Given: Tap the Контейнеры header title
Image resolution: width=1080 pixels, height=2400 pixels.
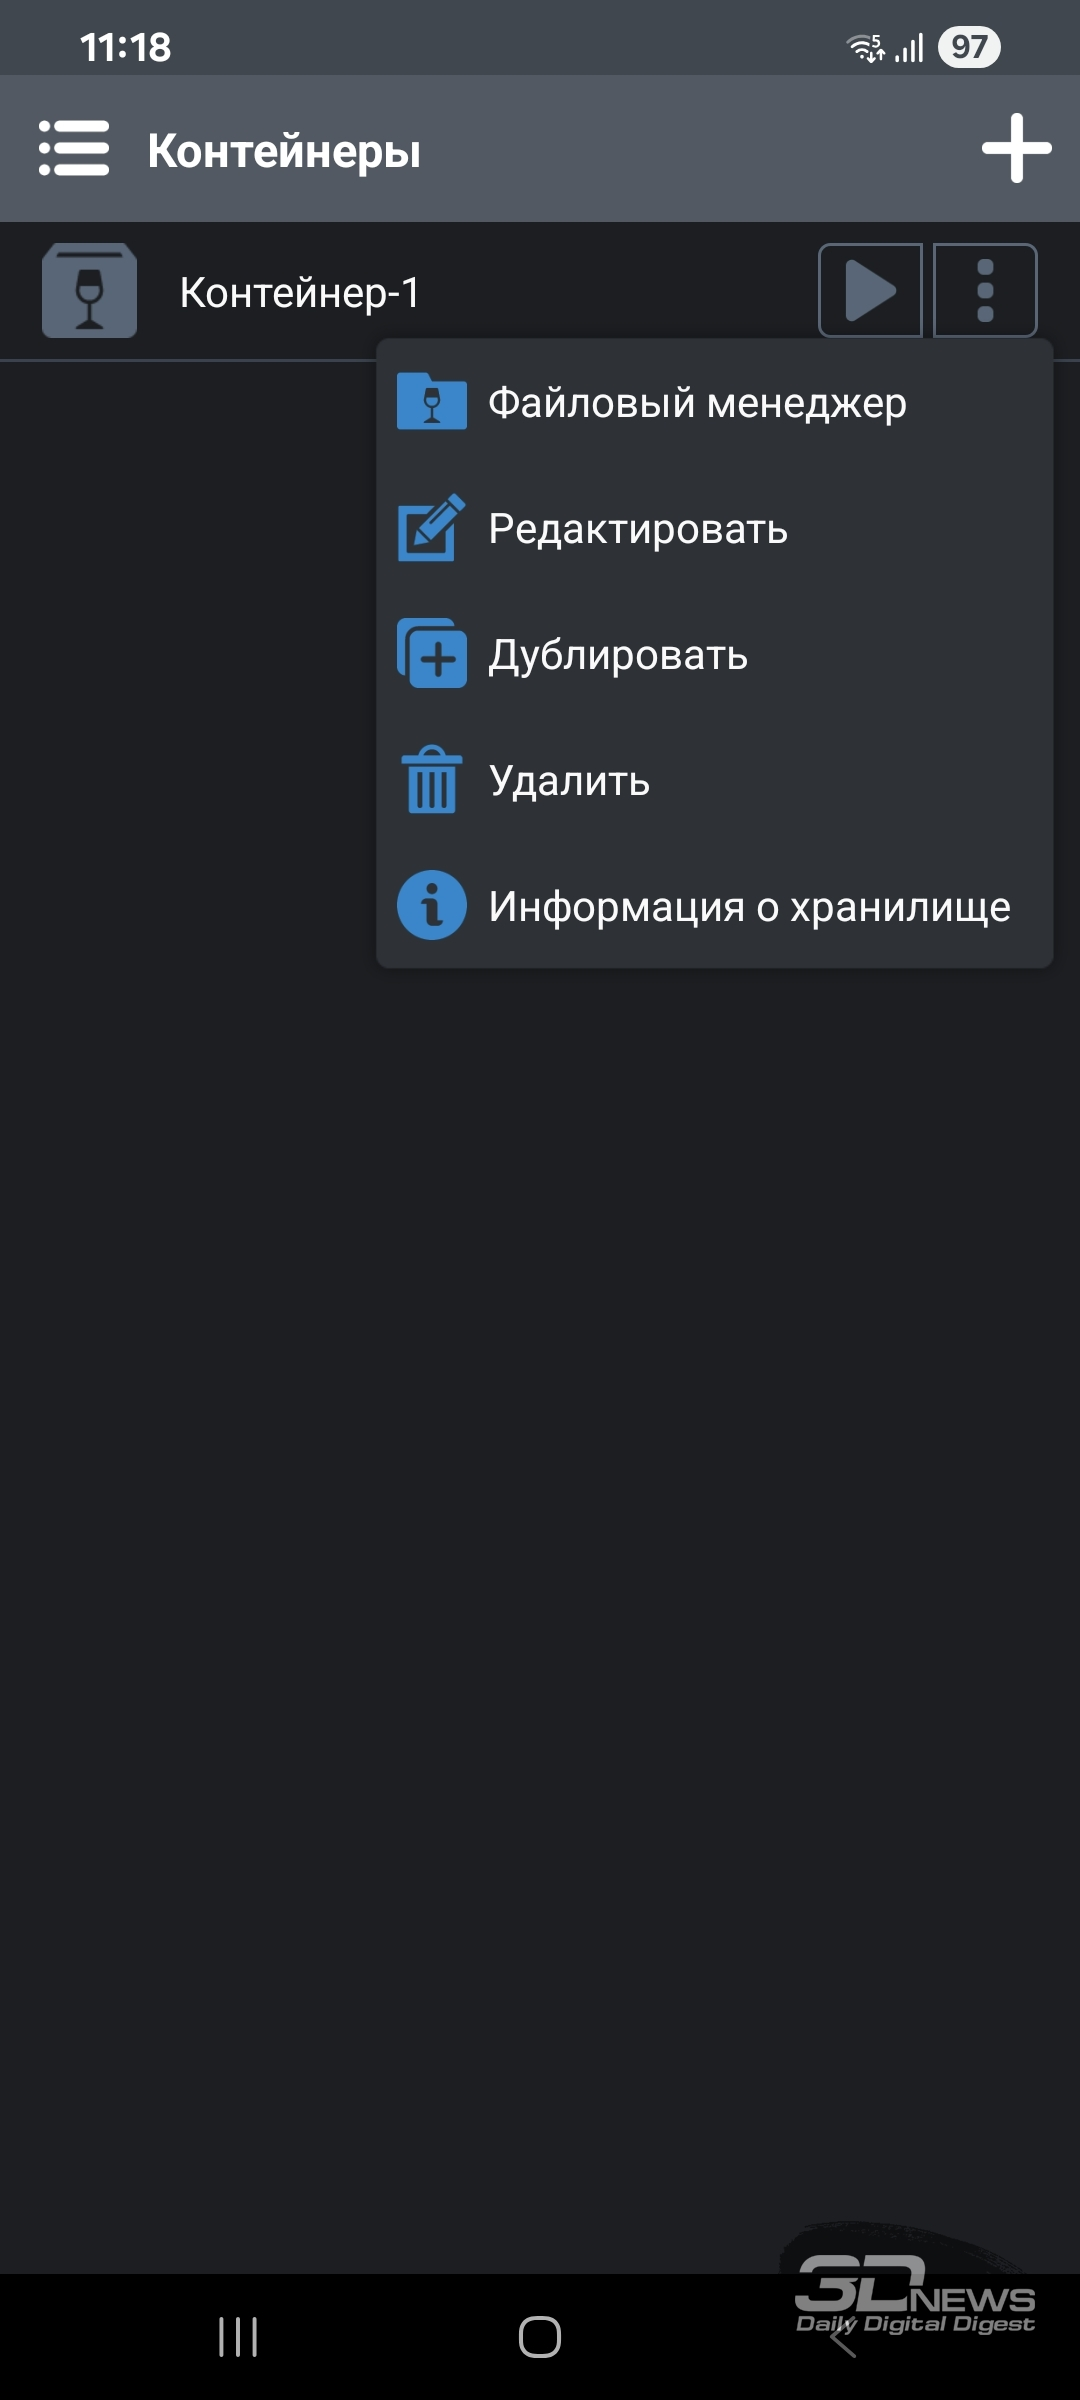Looking at the screenshot, I should coord(284,151).
